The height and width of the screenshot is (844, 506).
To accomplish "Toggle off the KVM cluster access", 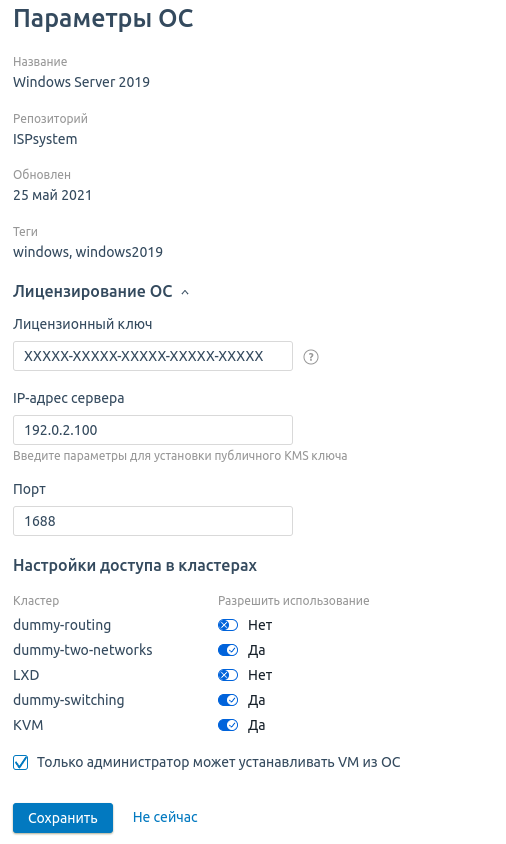I will [x=228, y=725].
